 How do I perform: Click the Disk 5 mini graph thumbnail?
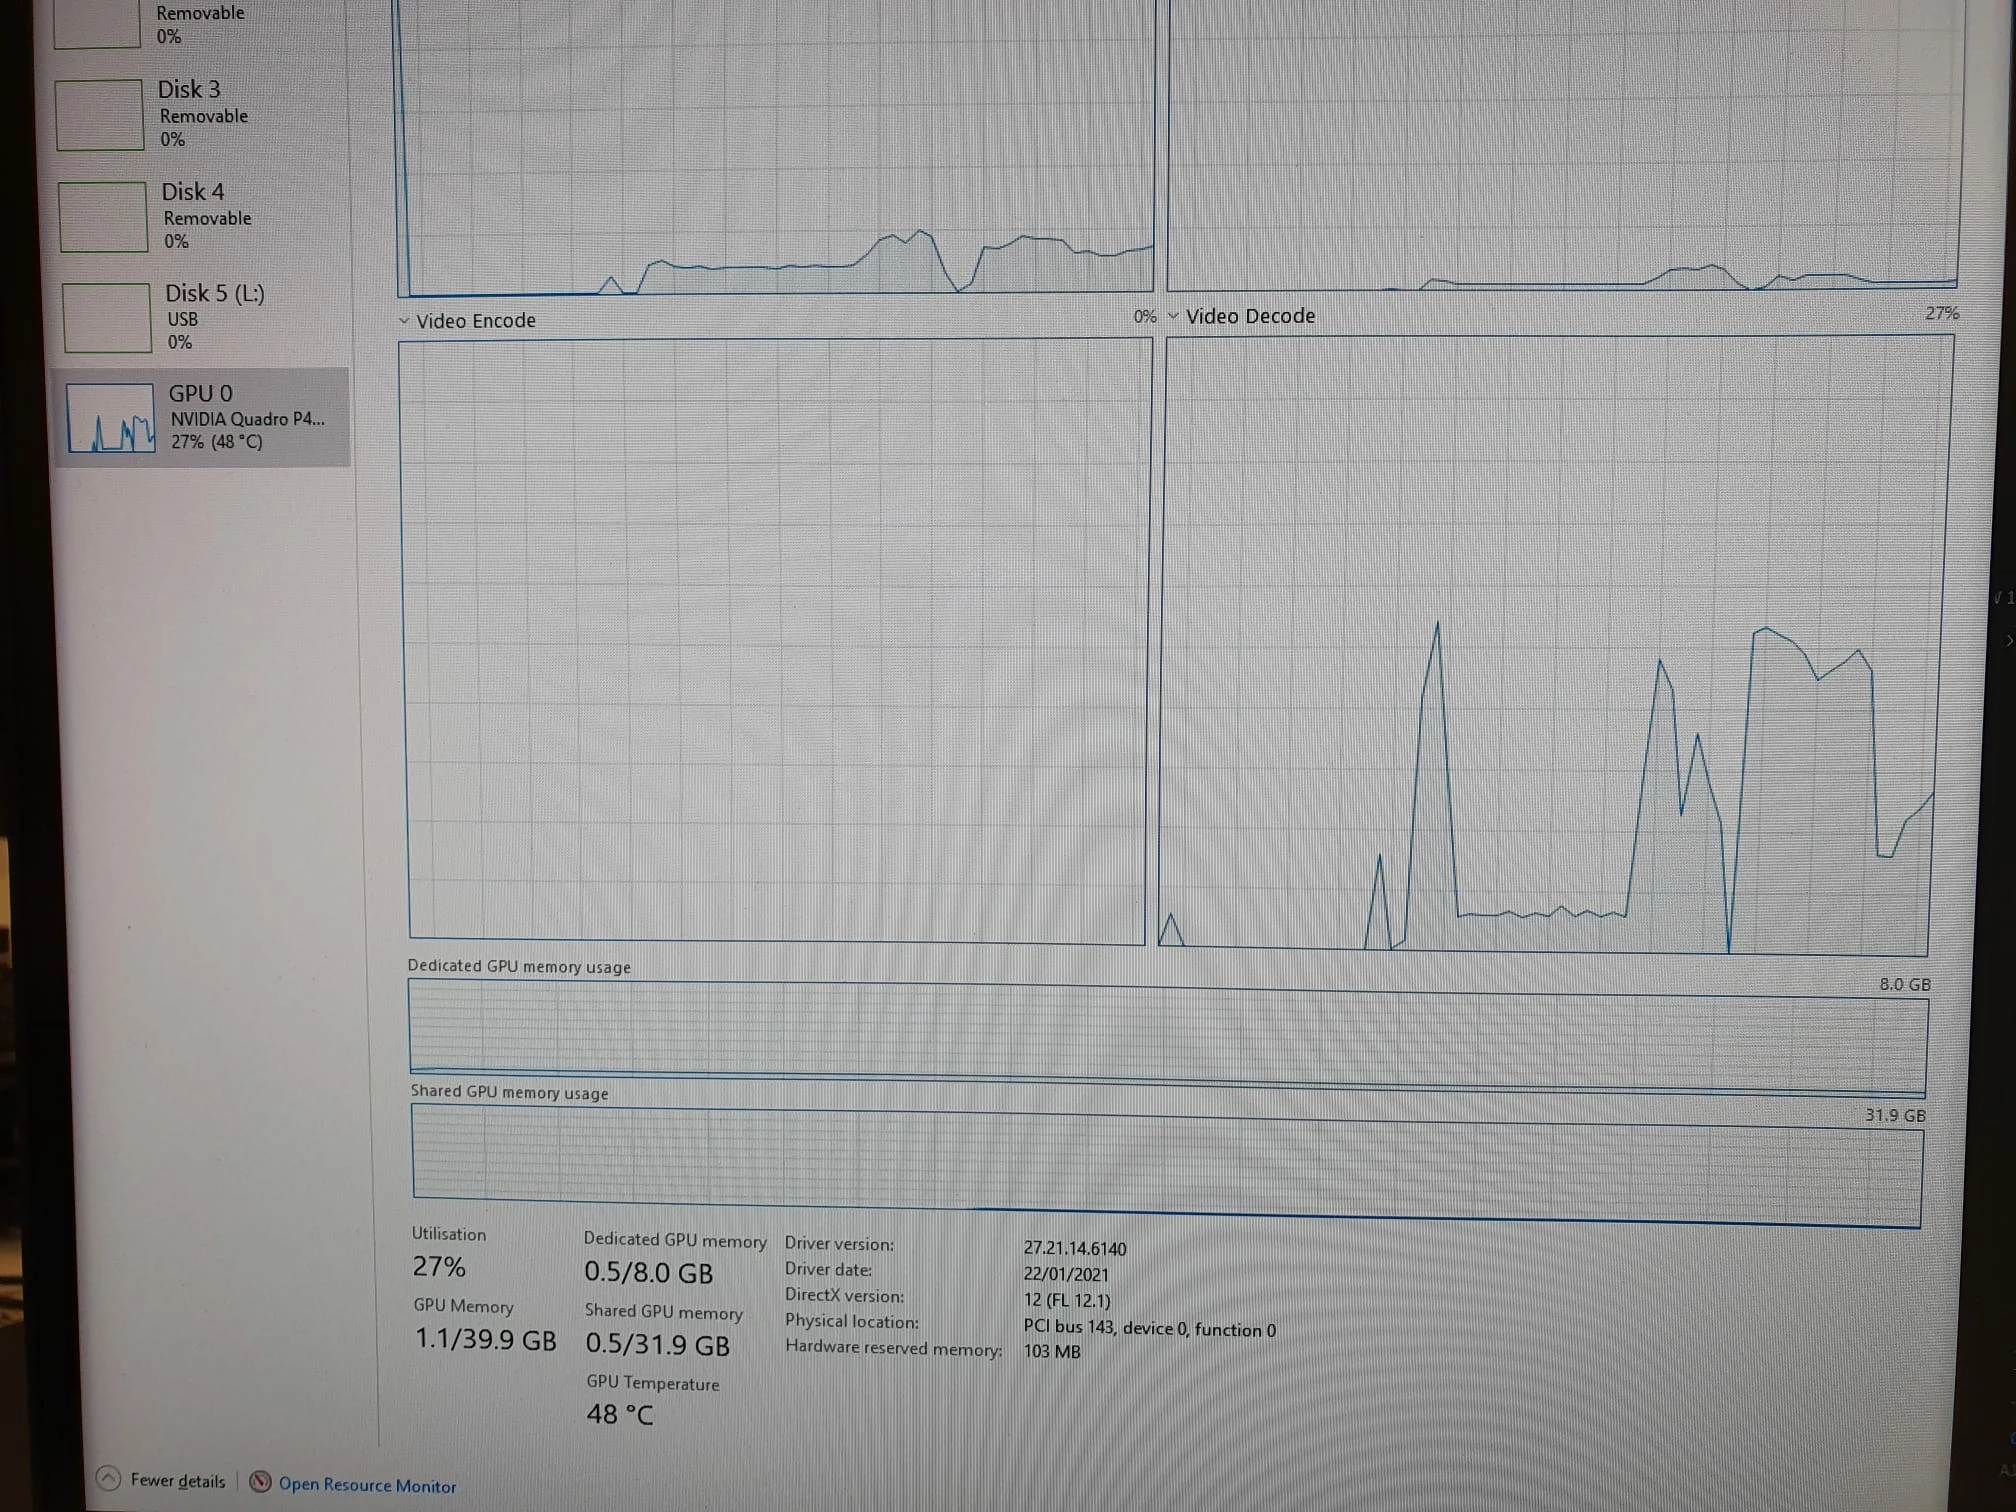106,318
